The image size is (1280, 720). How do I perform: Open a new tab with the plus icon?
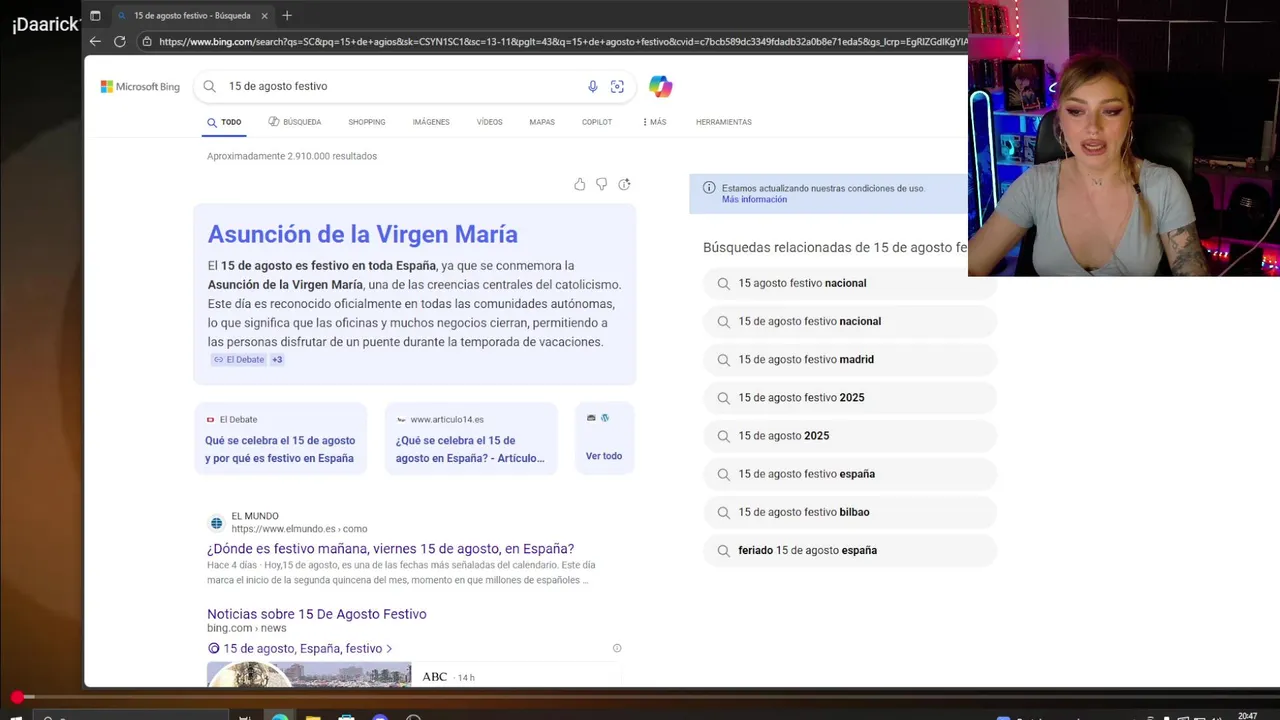287,16
